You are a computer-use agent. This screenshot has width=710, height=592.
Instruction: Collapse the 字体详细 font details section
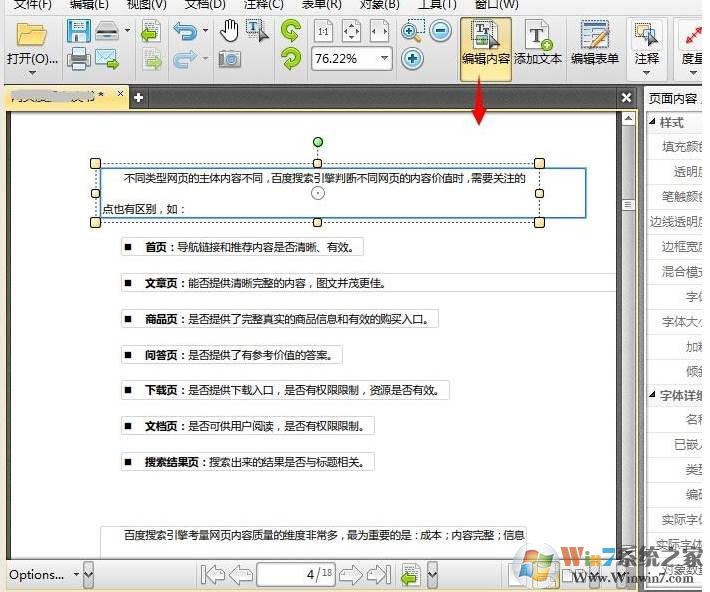(x=654, y=395)
